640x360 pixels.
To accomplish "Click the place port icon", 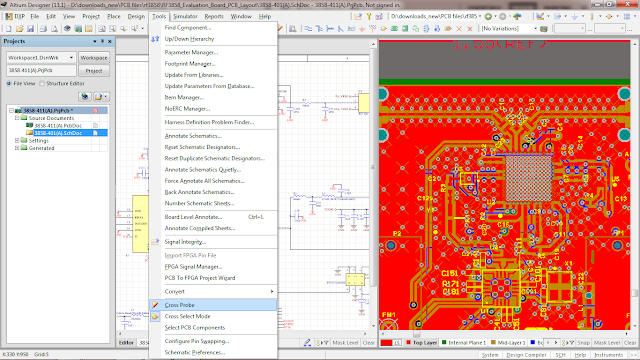I will (x=448, y=29).
